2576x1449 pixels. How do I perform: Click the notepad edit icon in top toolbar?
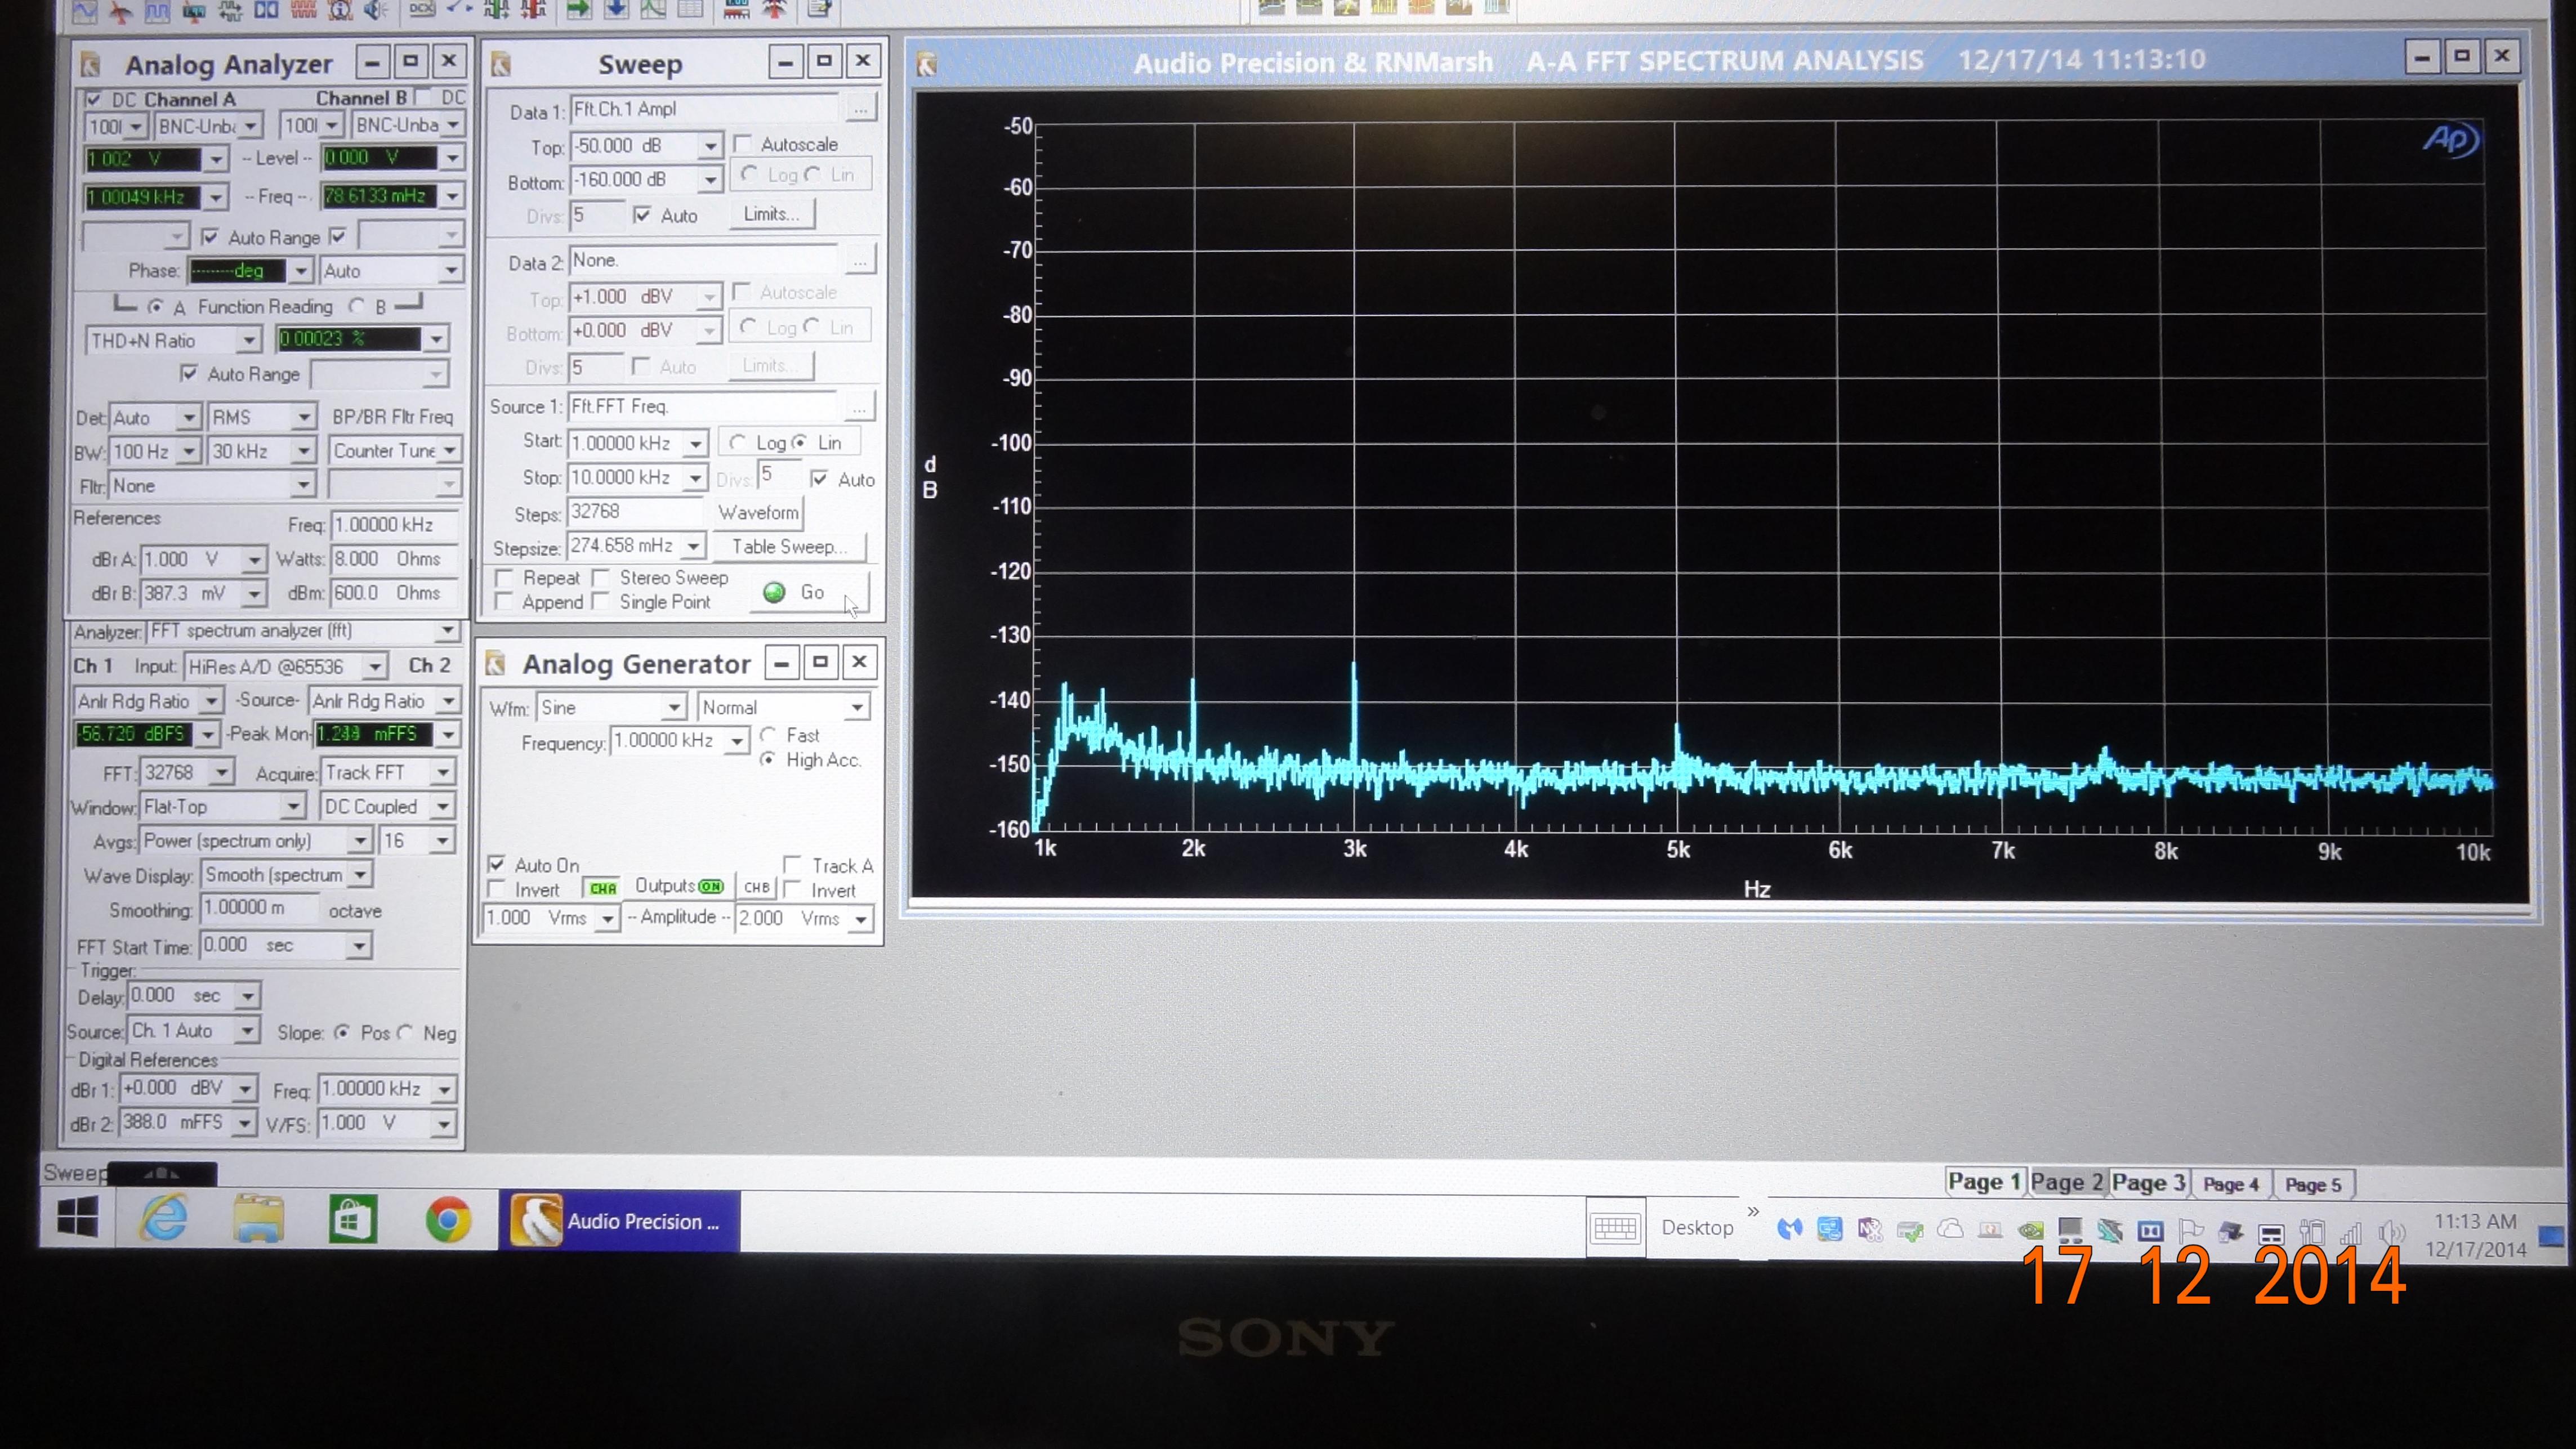tap(820, 9)
